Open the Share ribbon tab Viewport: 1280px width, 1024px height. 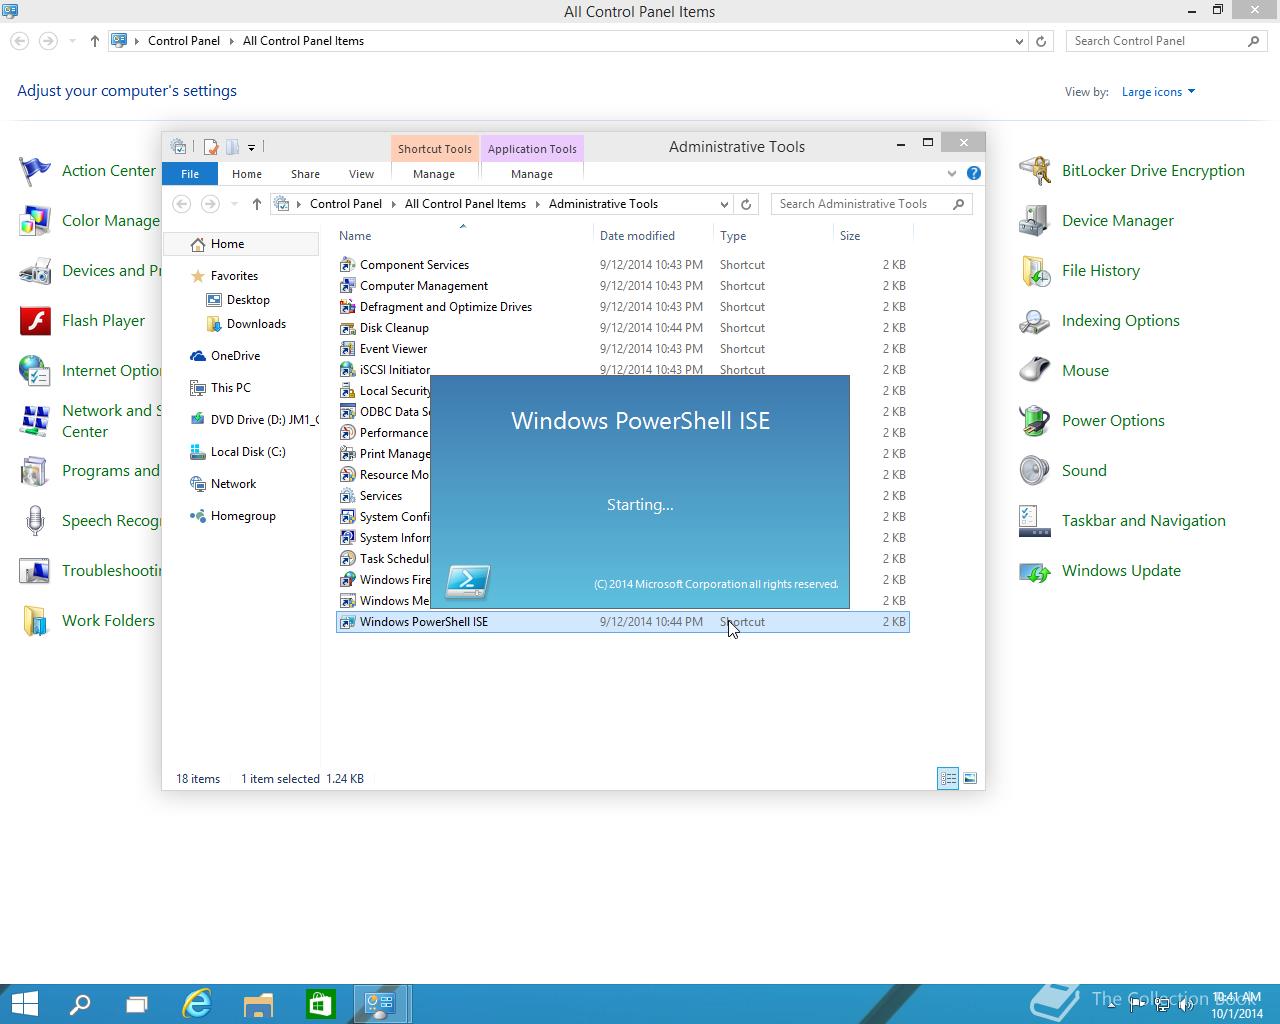(x=305, y=174)
